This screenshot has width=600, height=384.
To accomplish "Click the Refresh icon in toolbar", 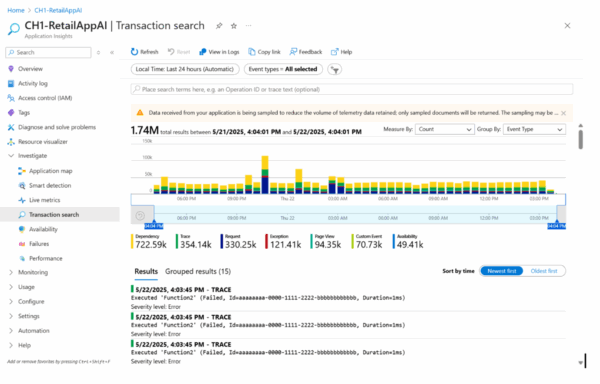I will coord(134,52).
